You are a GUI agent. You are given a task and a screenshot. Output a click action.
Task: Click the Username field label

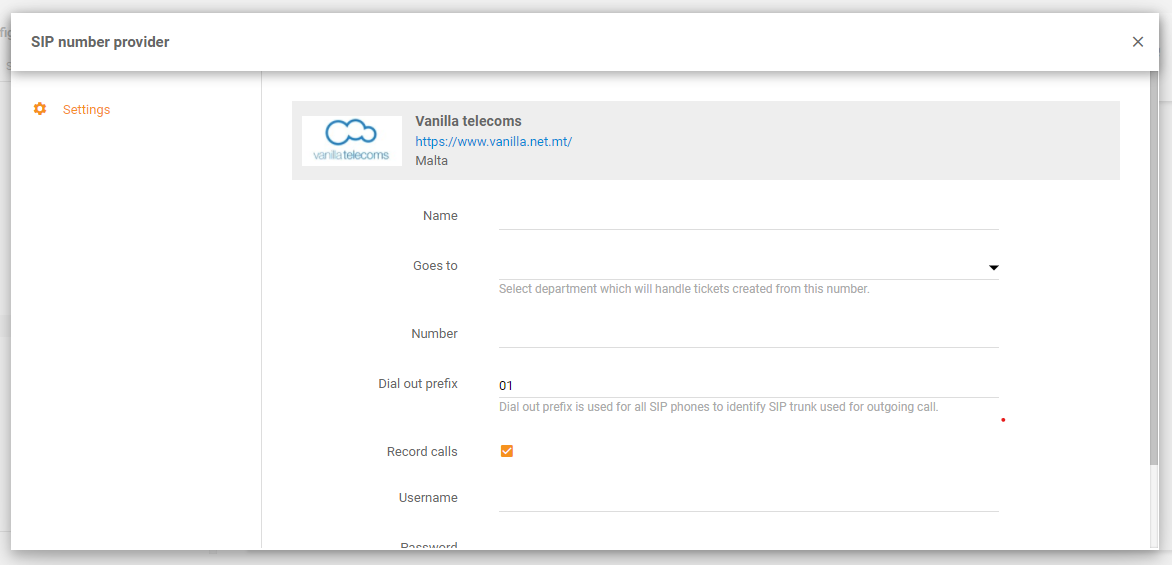(428, 498)
